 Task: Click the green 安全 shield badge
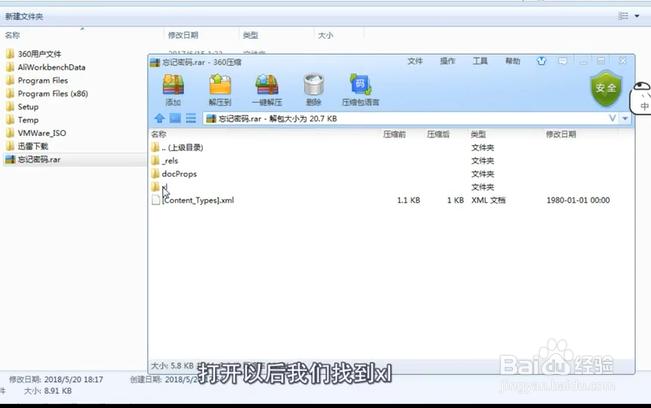point(606,88)
